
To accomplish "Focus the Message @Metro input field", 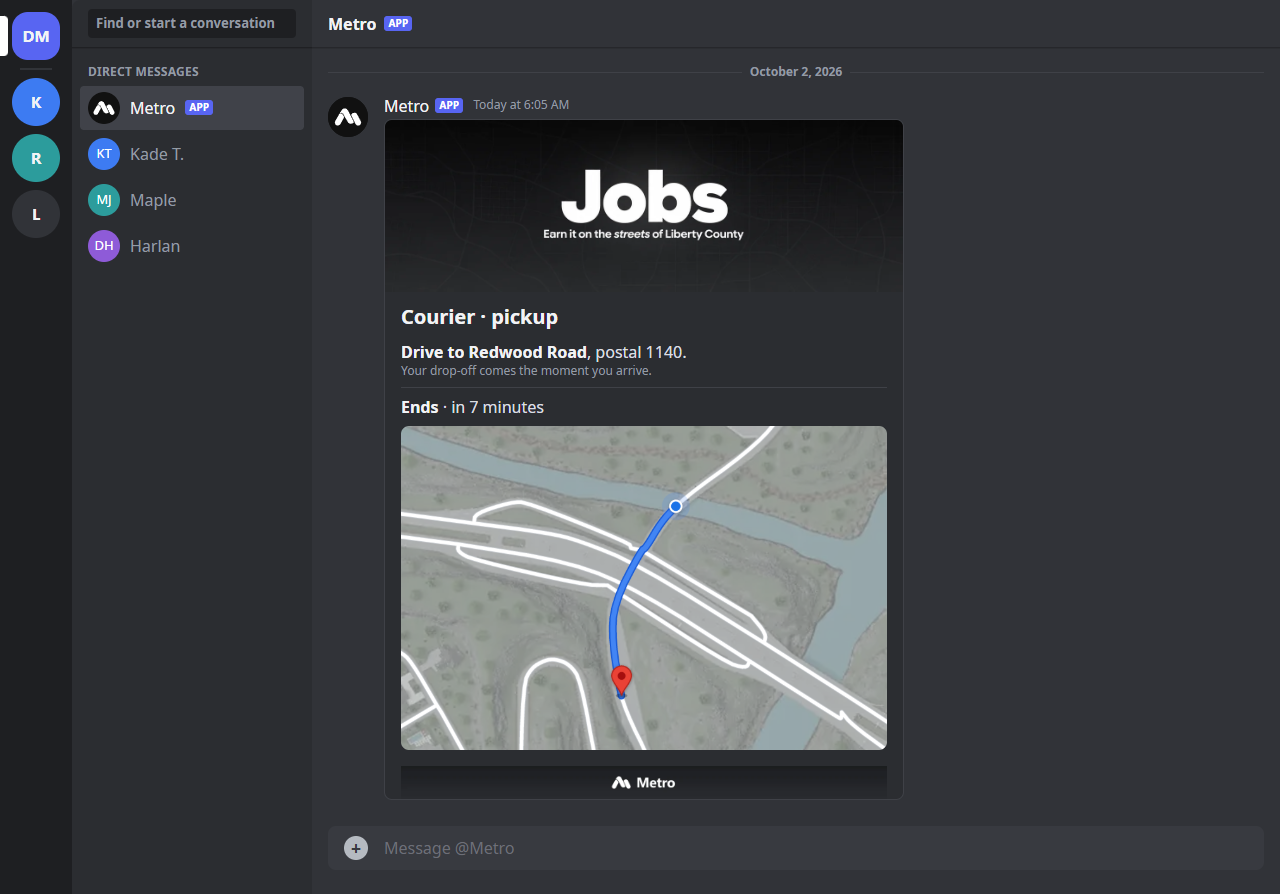I will click(x=818, y=848).
